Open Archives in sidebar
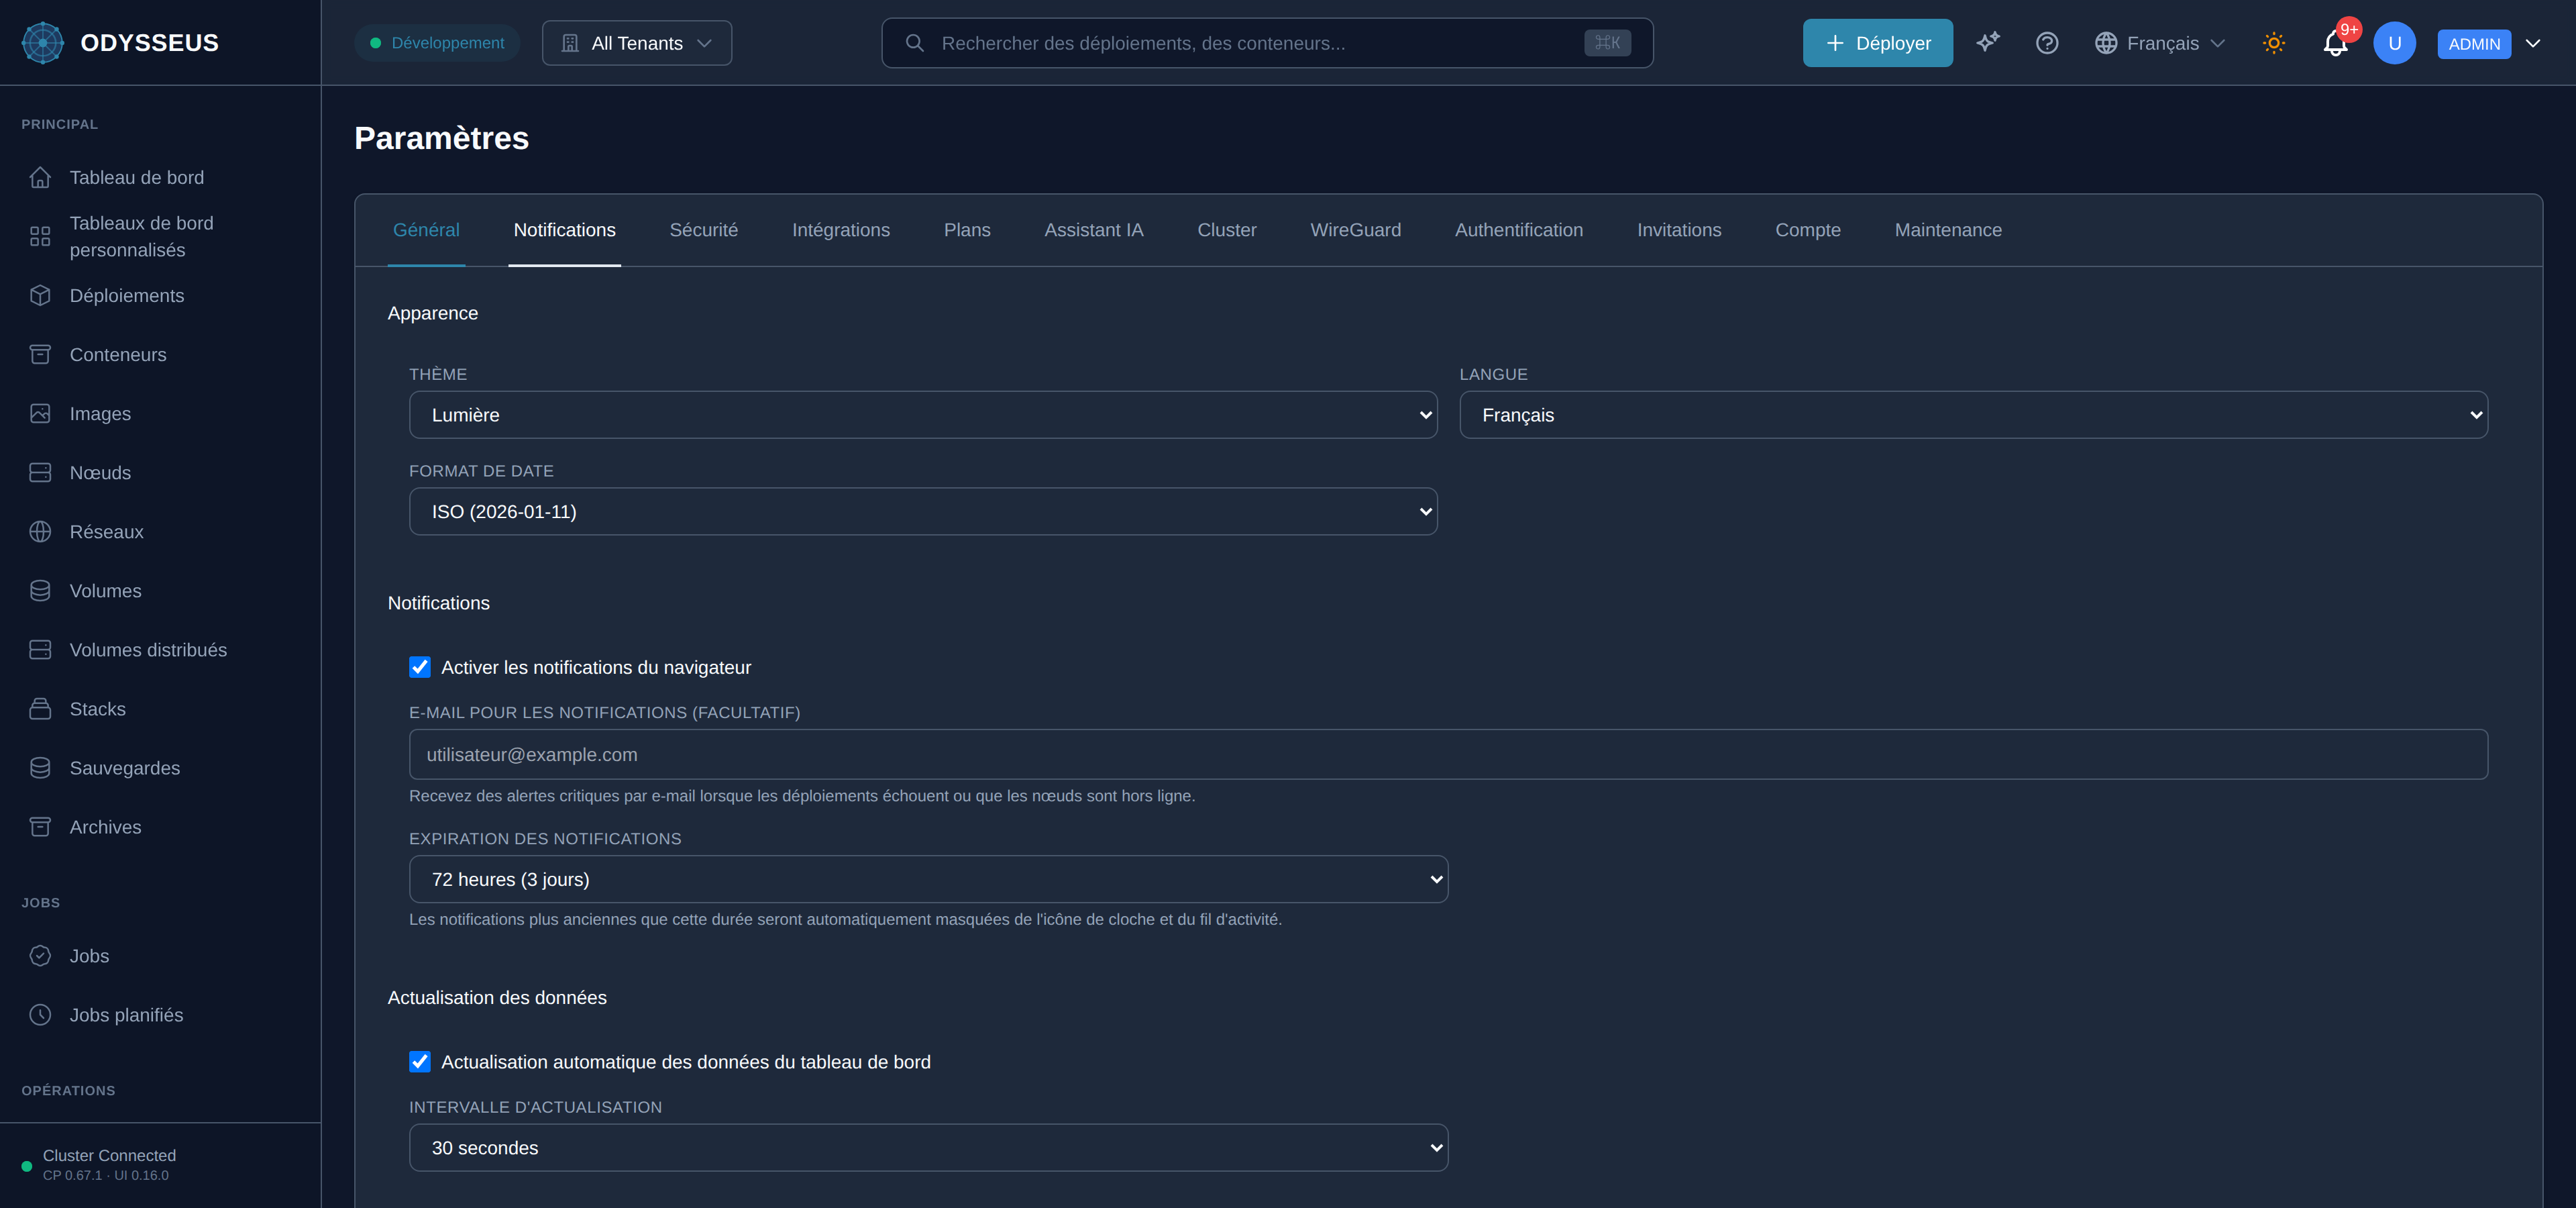The width and height of the screenshot is (2576, 1208). (160, 826)
